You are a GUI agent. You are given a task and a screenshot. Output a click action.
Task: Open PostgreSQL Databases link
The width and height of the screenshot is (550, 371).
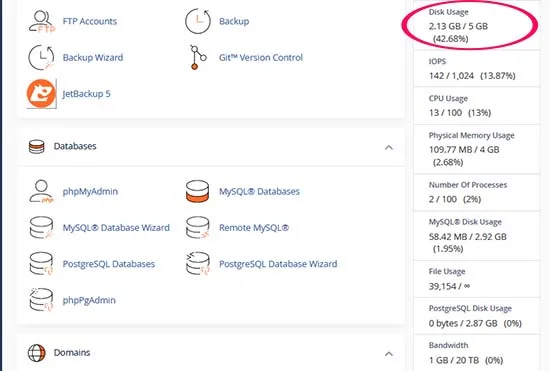pos(109,264)
